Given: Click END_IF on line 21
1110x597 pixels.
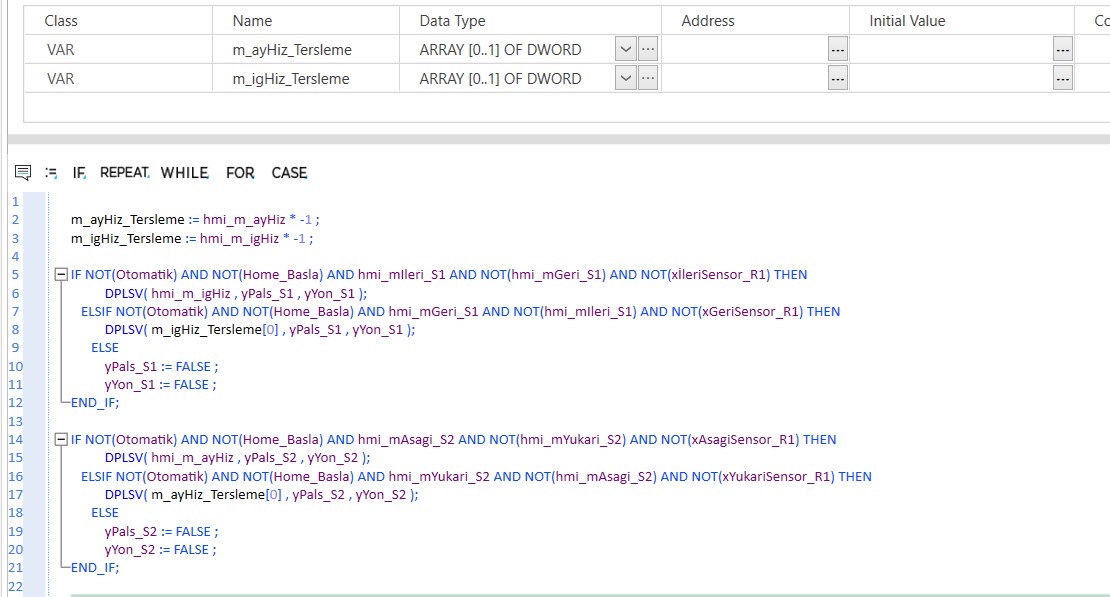Looking at the screenshot, I should (x=95, y=568).
